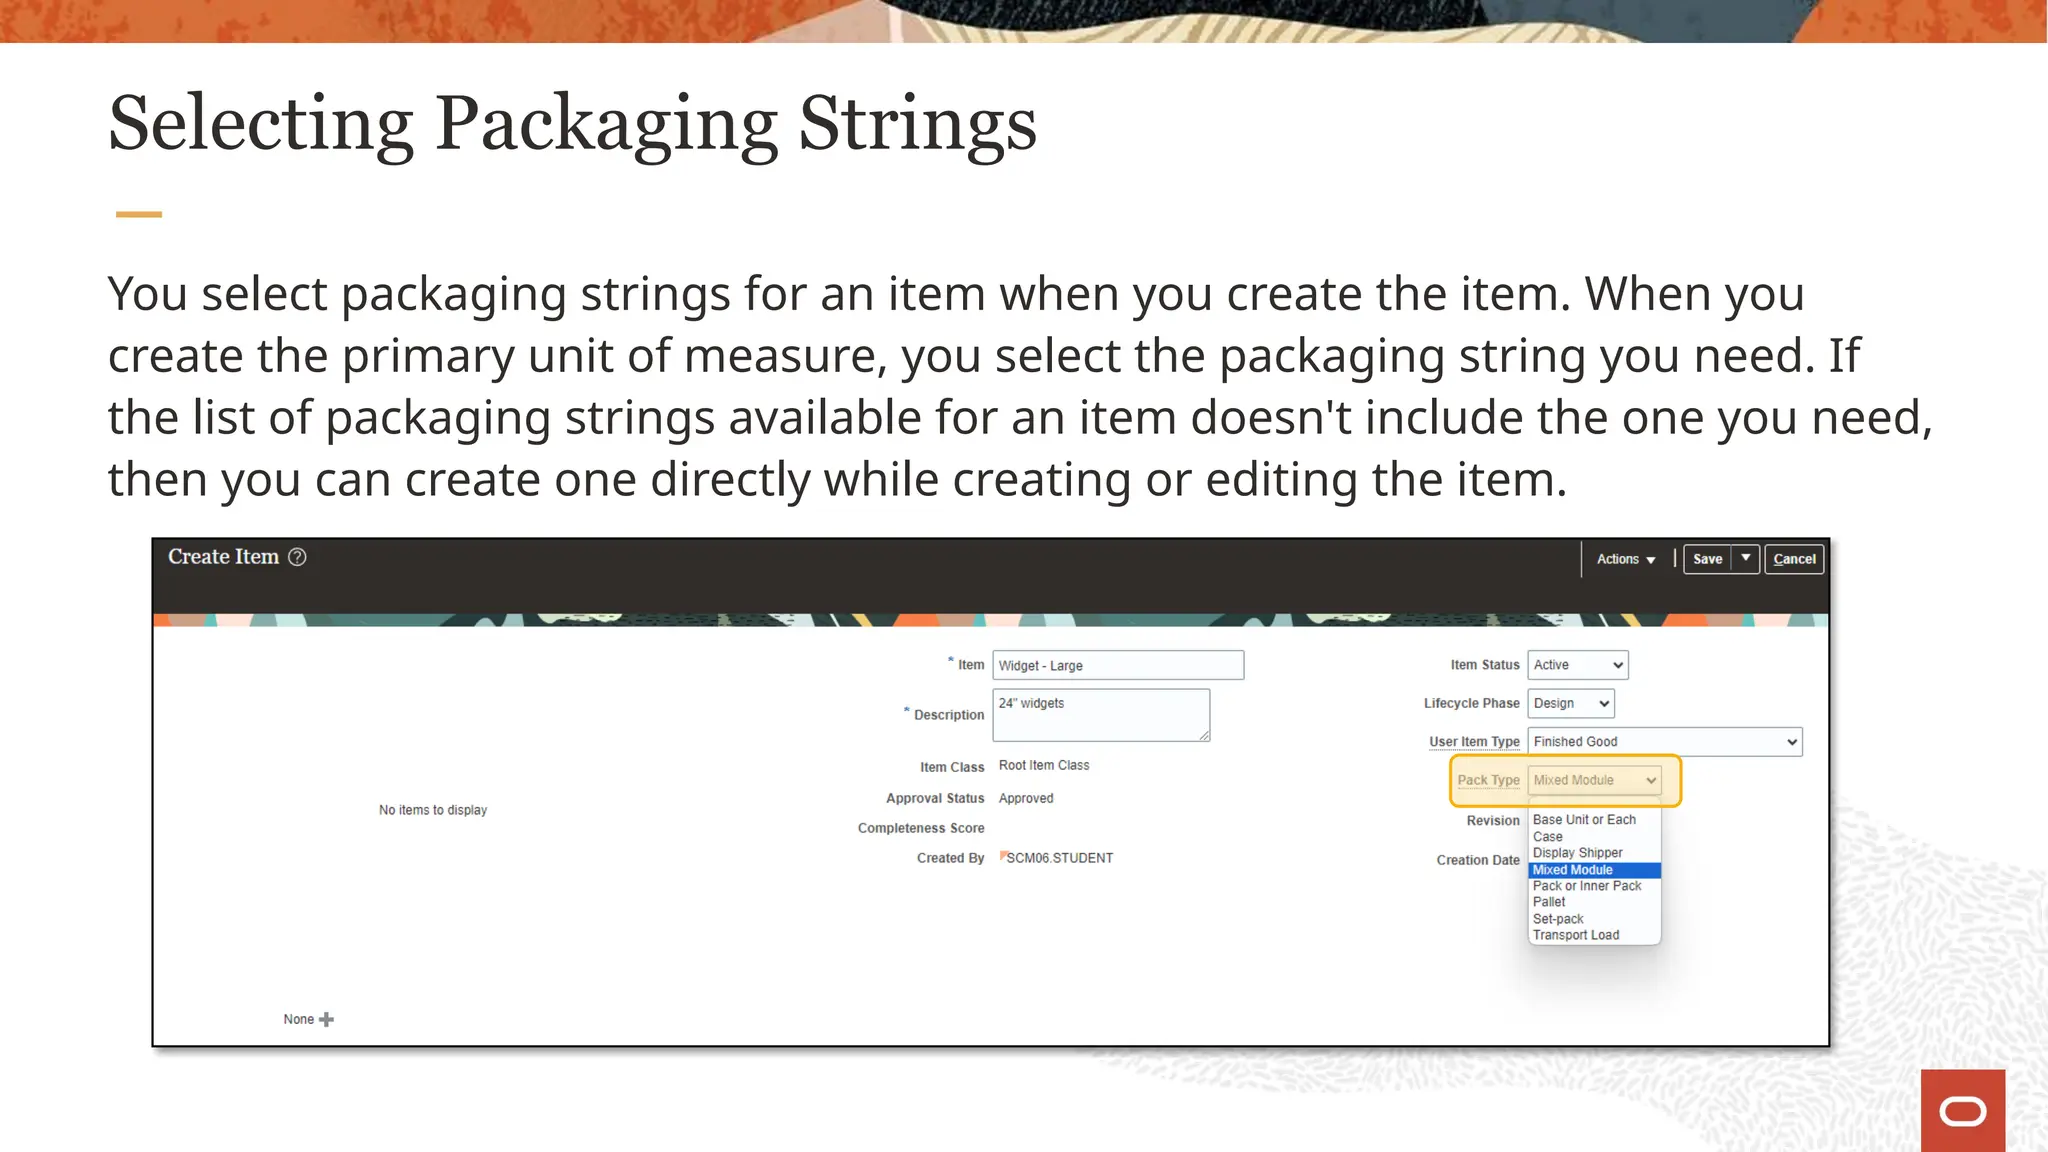
Task: Click the User Item Type label
Action: 1474,742
